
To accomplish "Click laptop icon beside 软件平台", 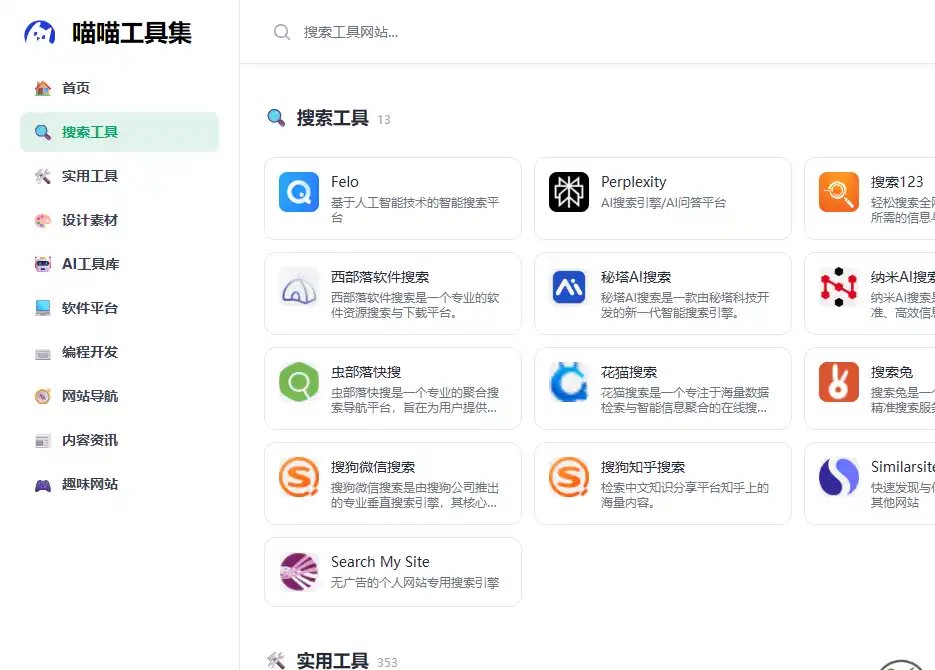I will pos(43,308).
